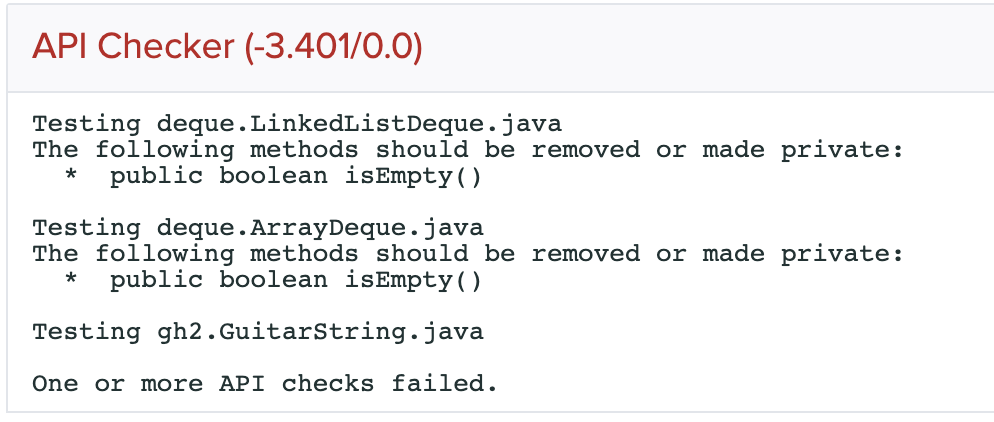The width and height of the screenshot is (994, 422).
Task: Click the Testing deque.LinkedListDeque.java line
Action: click(297, 125)
